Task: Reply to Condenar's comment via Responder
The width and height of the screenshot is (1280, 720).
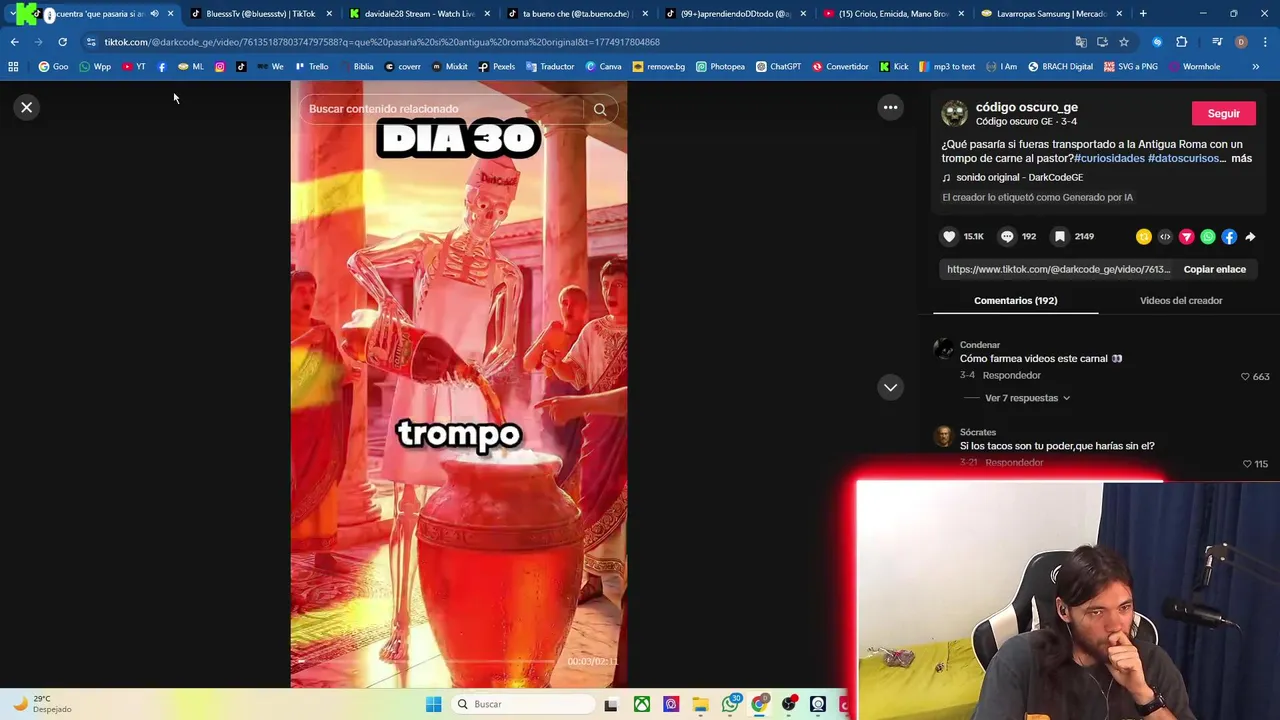Action: point(1011,375)
